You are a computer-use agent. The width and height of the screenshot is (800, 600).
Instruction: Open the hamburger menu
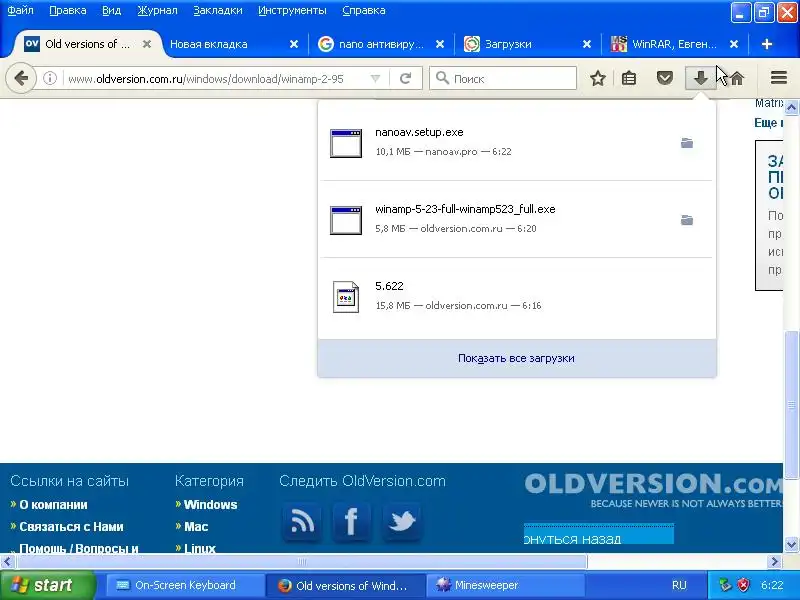(779, 78)
